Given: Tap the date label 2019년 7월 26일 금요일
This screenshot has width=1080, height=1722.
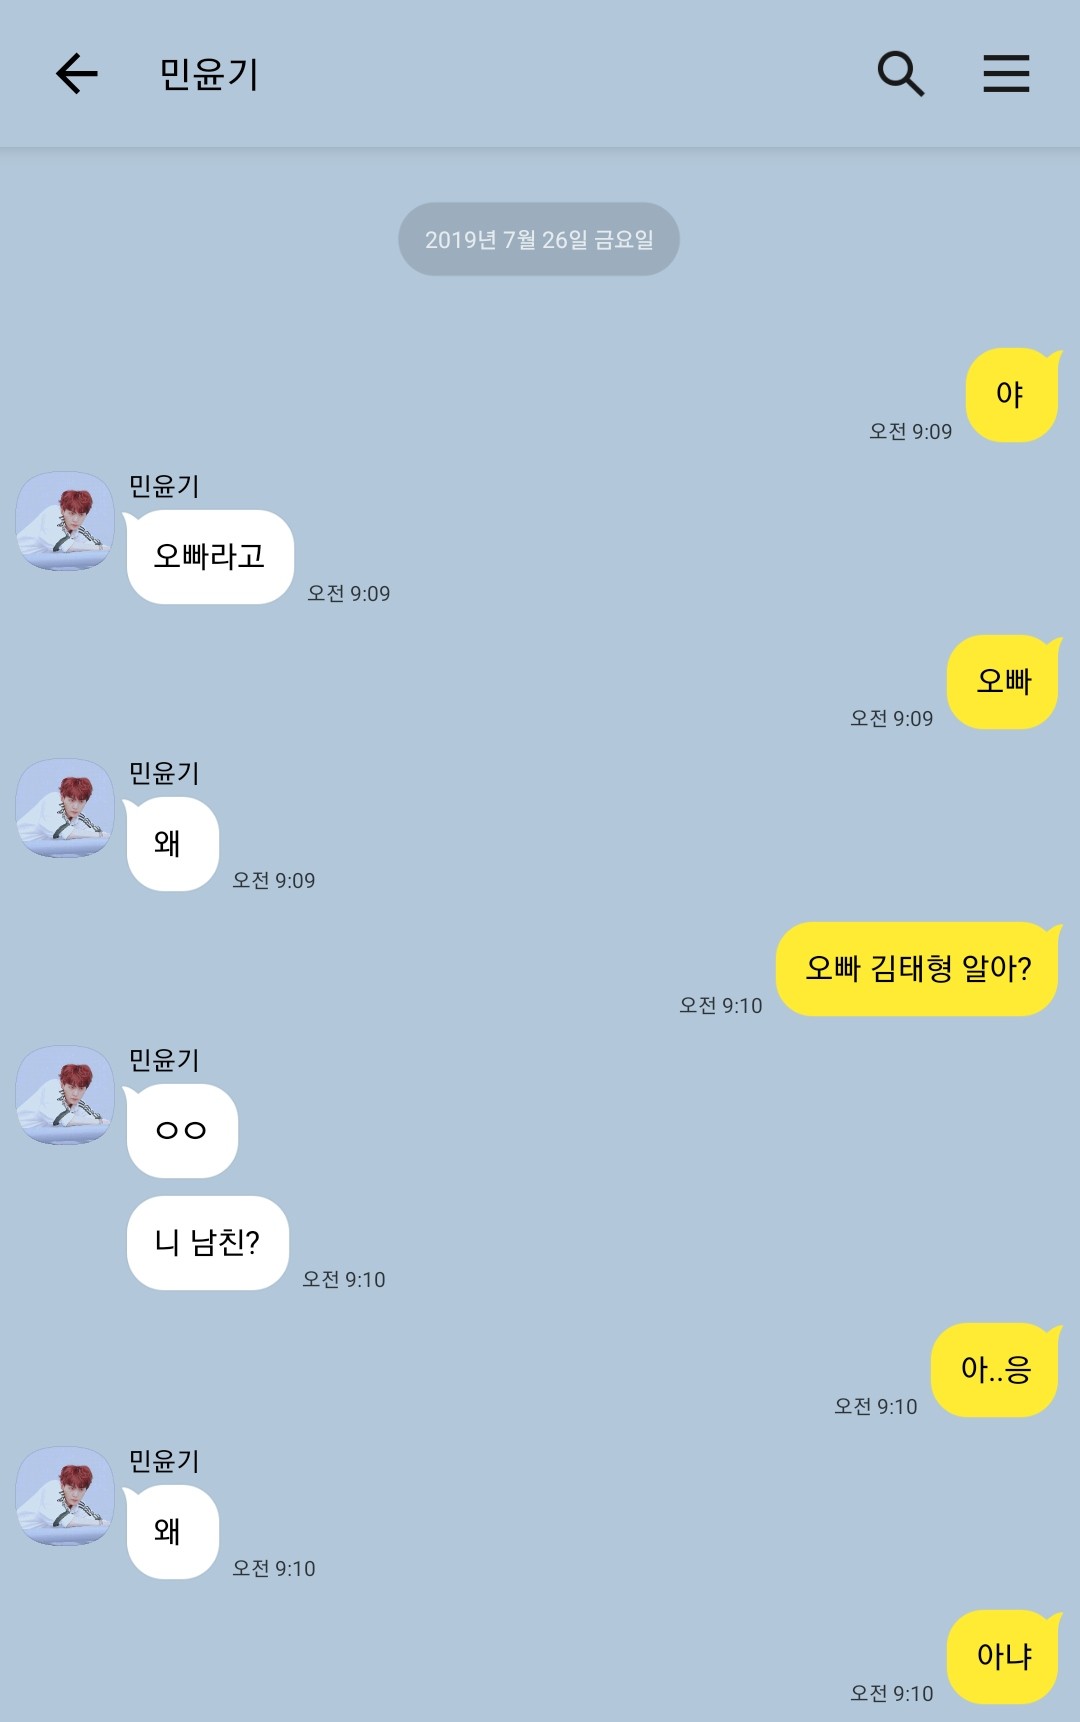Looking at the screenshot, I should click(x=539, y=239).
